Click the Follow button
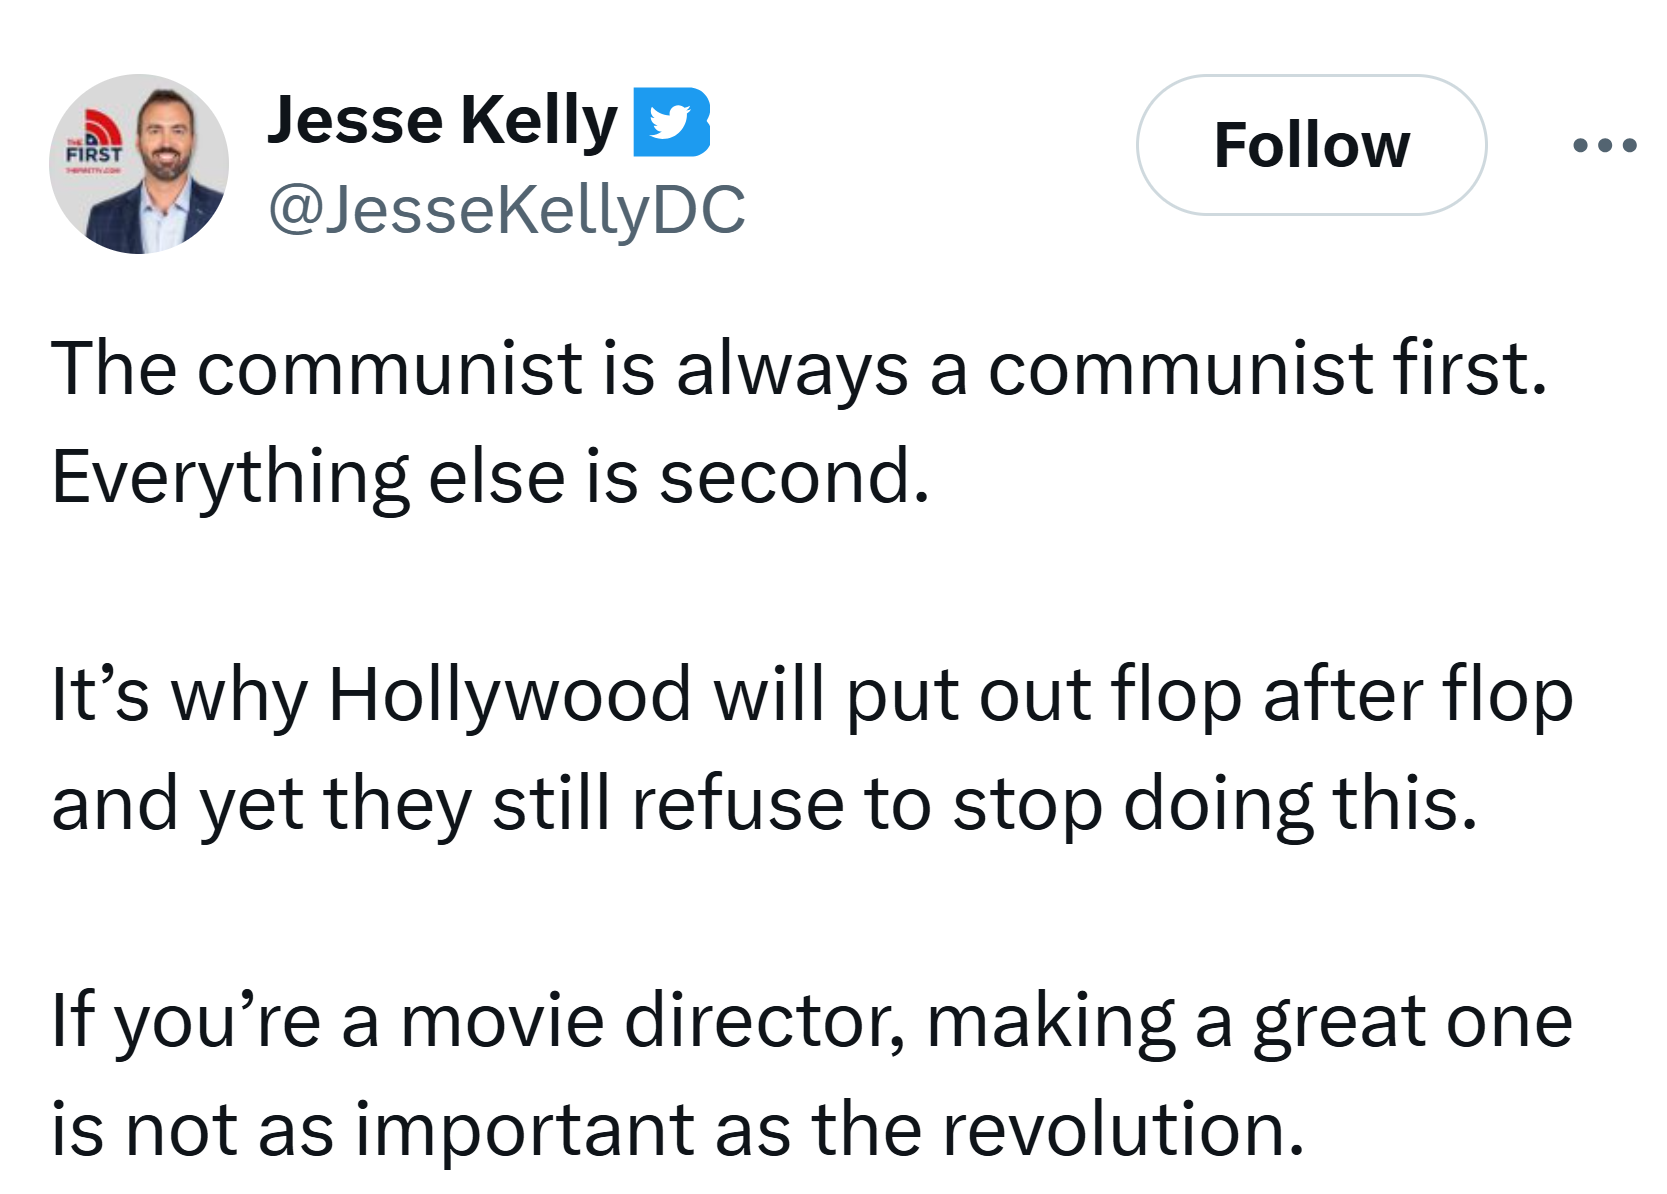Screen dimensions: 1667x1194 pos(1311,145)
